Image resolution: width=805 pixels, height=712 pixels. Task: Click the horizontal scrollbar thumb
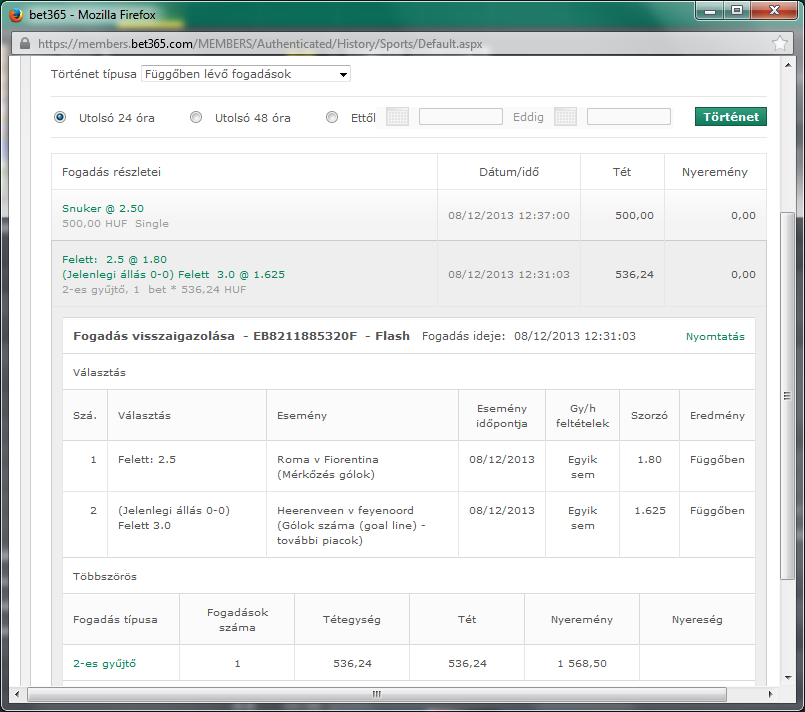(377, 694)
